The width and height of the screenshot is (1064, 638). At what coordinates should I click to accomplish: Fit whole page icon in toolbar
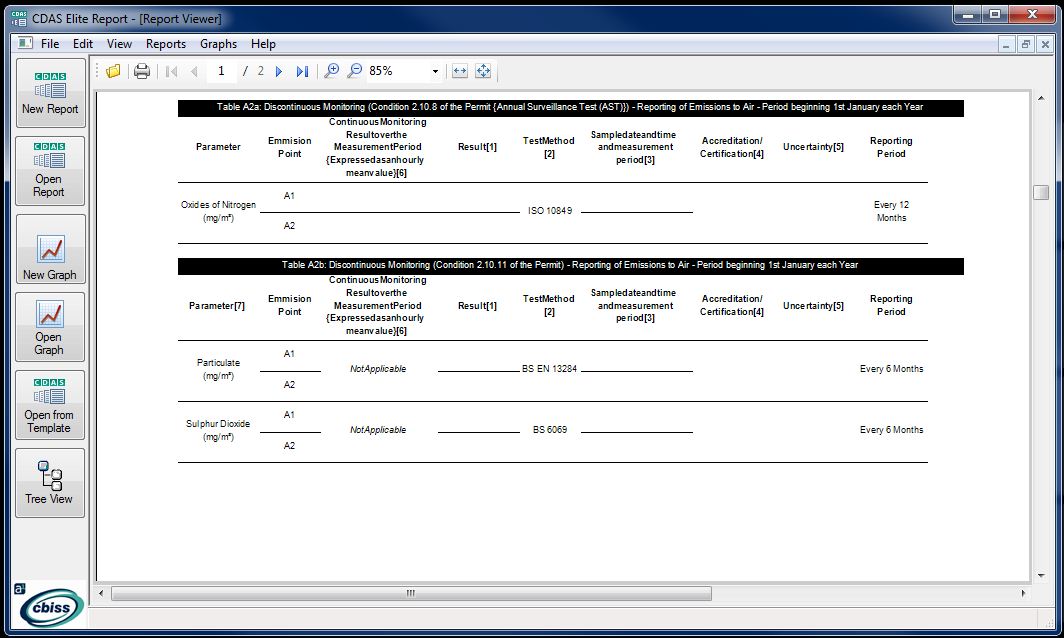pos(483,71)
